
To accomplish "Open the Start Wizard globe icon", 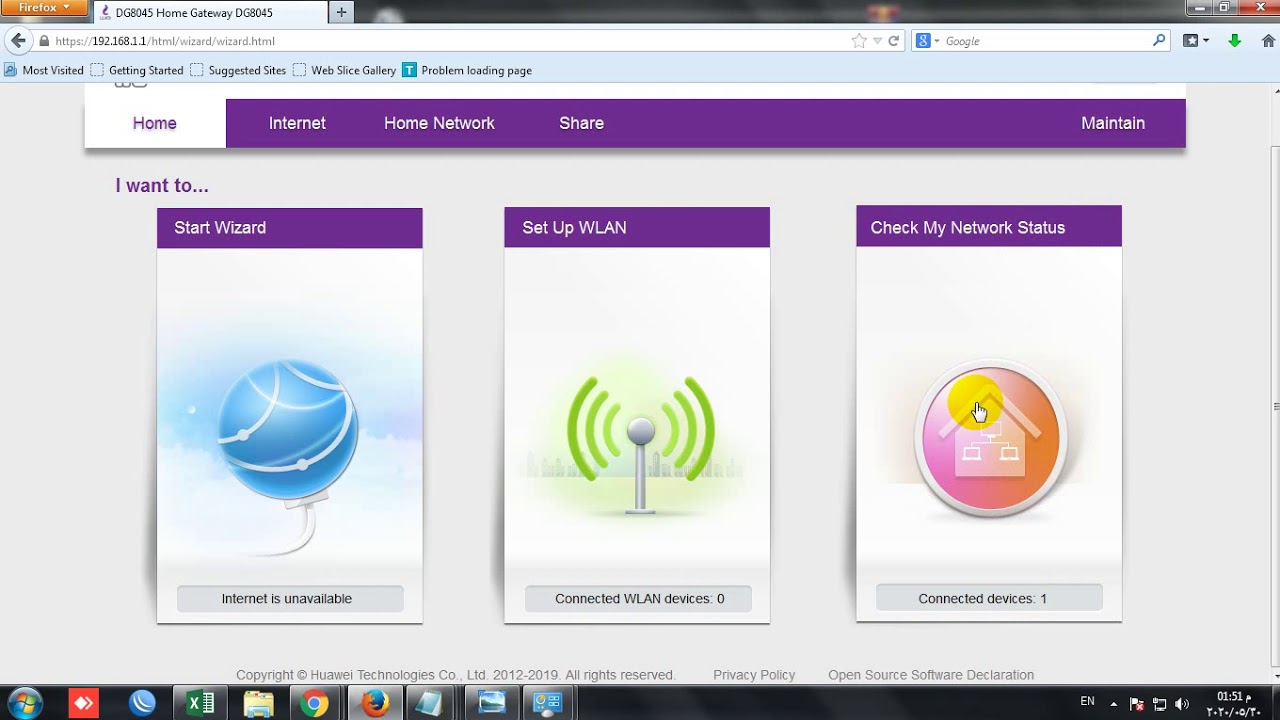I will pyautogui.click(x=288, y=430).
